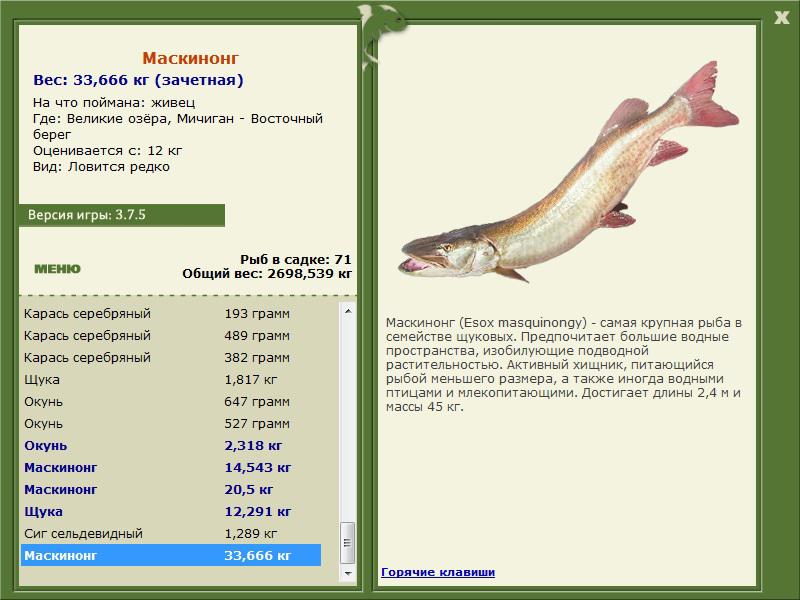Select Сиг сельдевидный 1,289 кг row

(x=171, y=533)
